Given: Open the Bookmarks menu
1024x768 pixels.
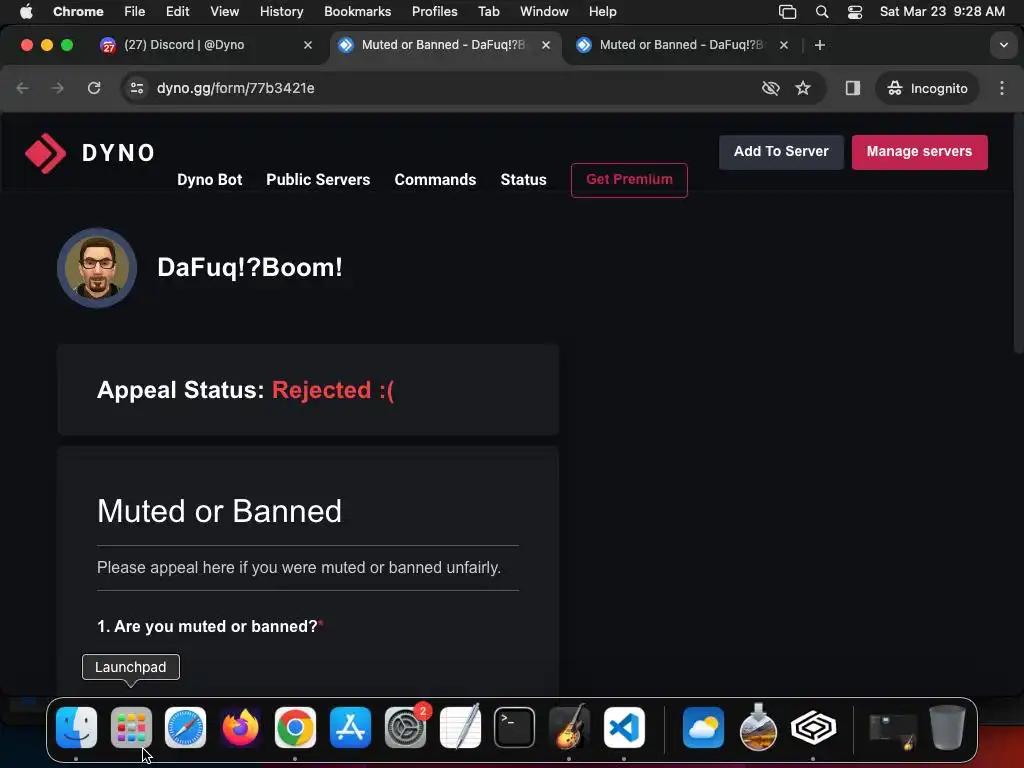Looking at the screenshot, I should coord(357,11).
